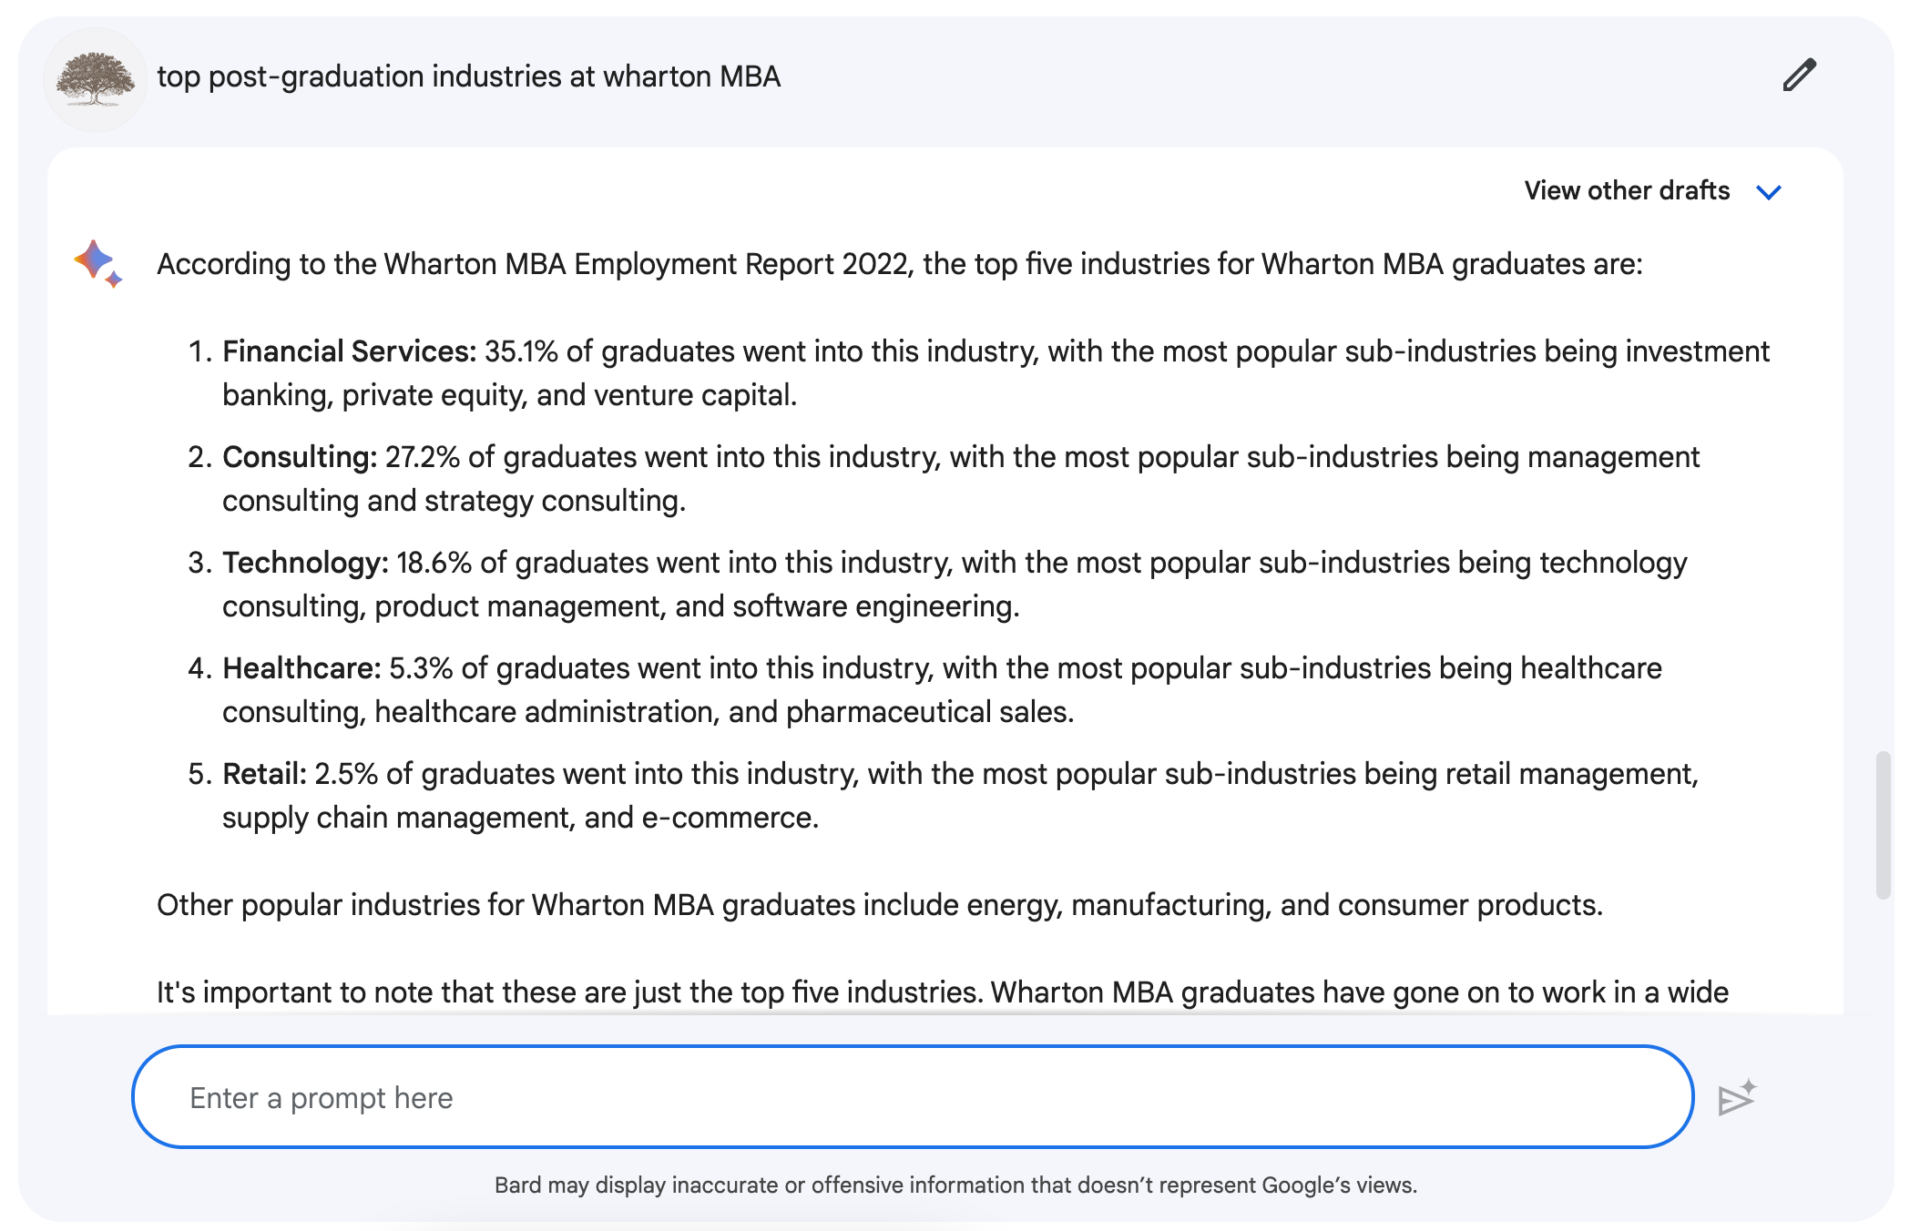Click the Bard disclaimer text at bottom

pos(956,1185)
